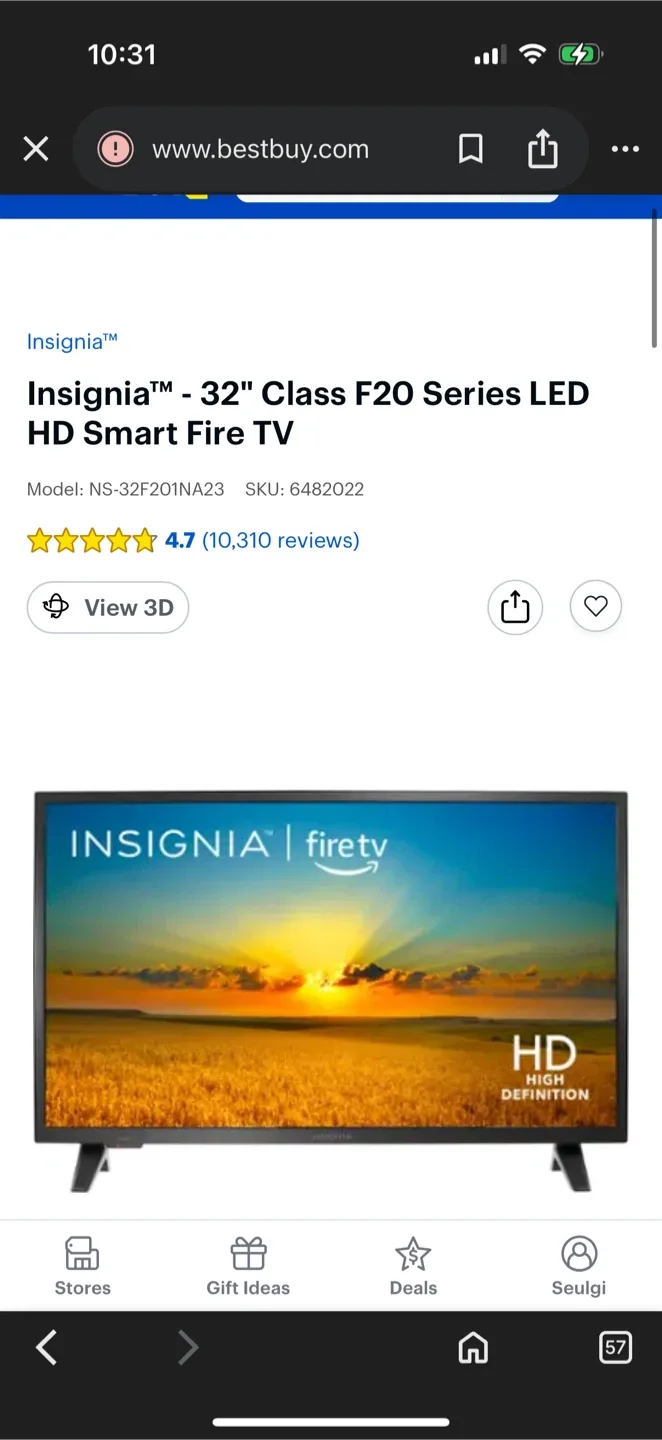
Task: Open the Seulgi account tab
Action: click(x=579, y=1266)
